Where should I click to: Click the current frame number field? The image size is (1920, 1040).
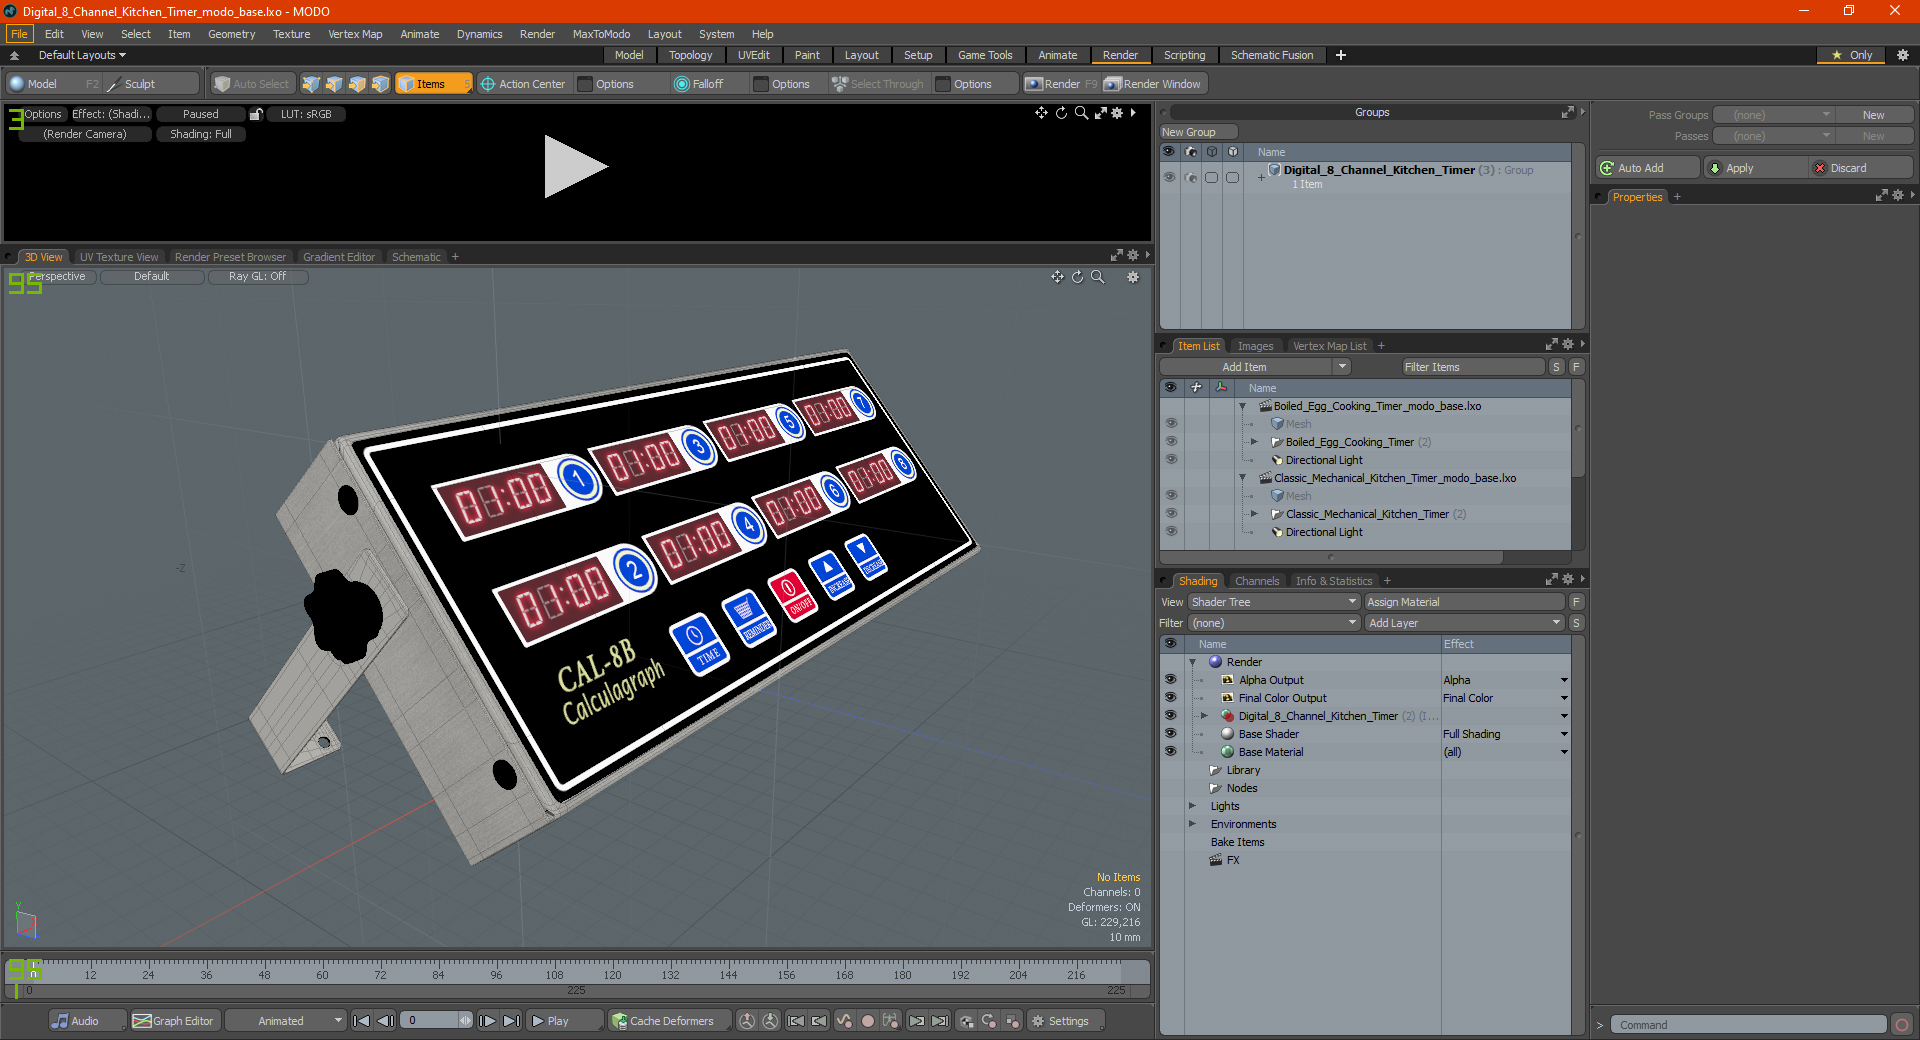[x=431, y=1021]
